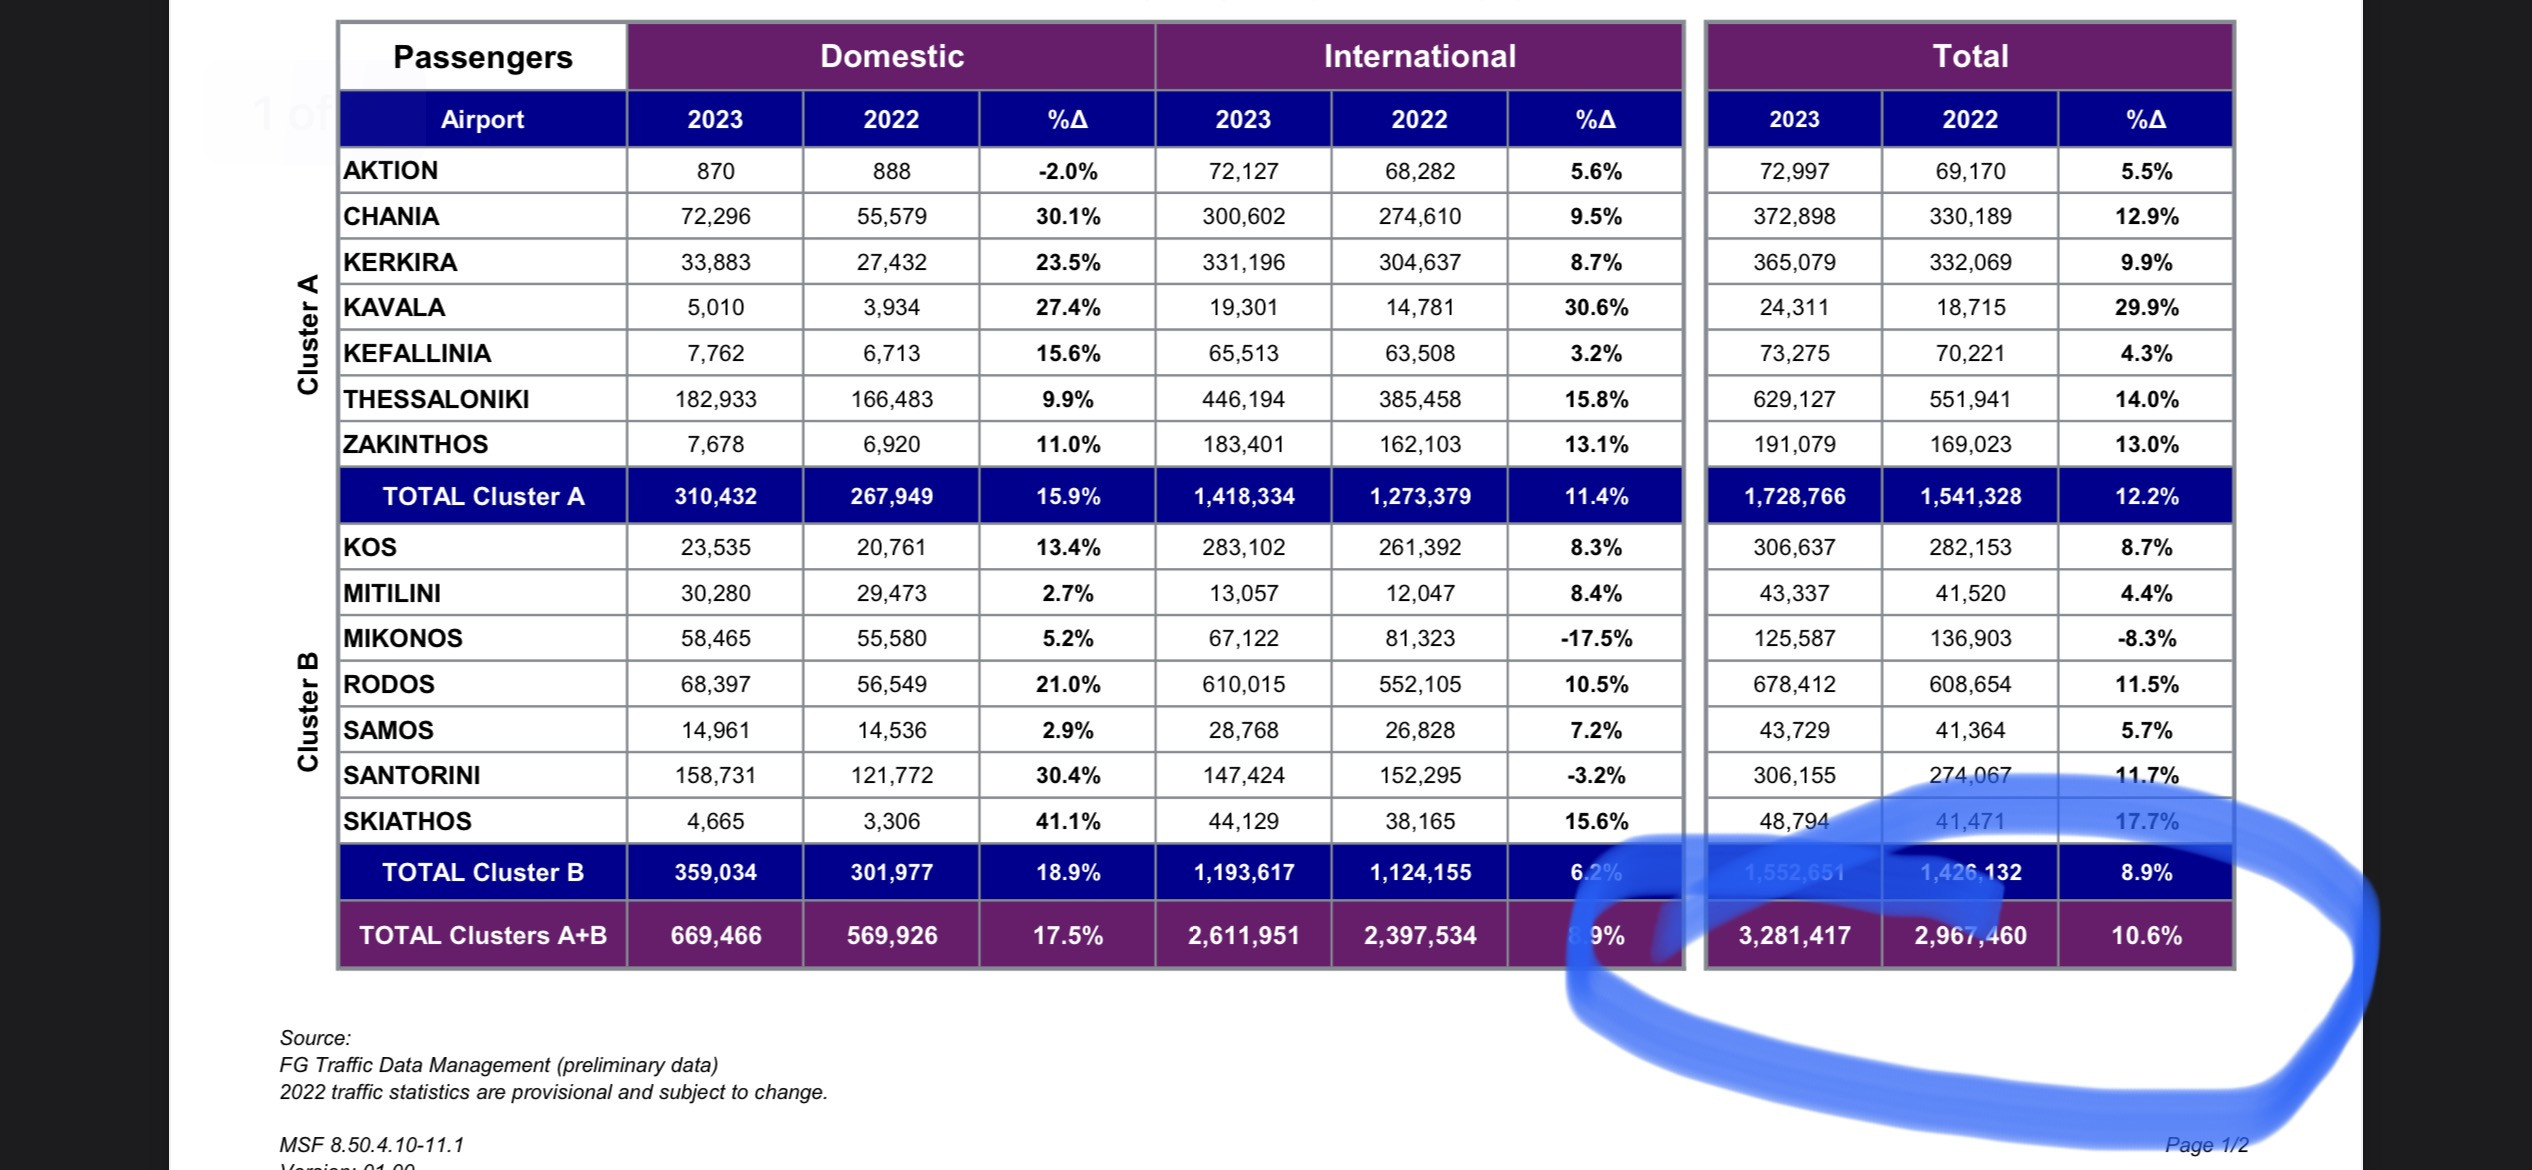Click the Page 1/2 footer label
This screenshot has width=2532, height=1170.
point(2206,1145)
